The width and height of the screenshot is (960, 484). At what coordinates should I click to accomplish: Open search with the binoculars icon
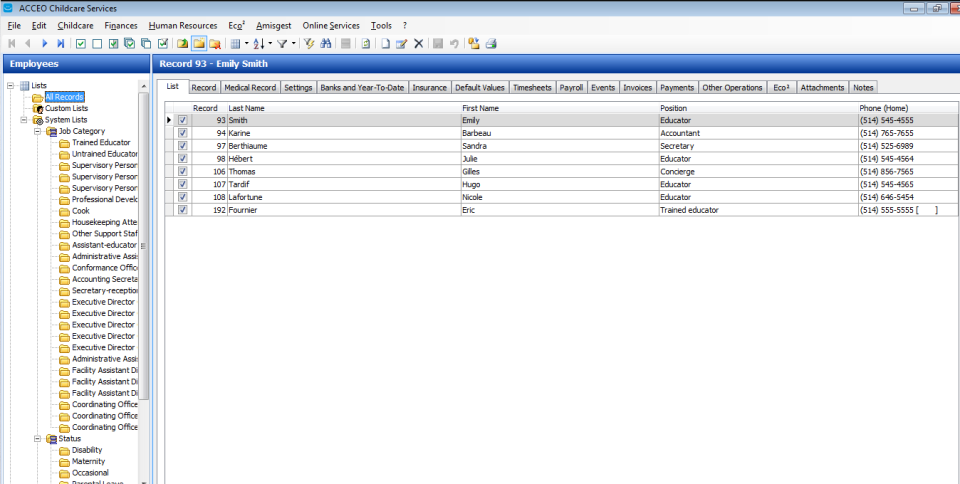click(x=326, y=43)
